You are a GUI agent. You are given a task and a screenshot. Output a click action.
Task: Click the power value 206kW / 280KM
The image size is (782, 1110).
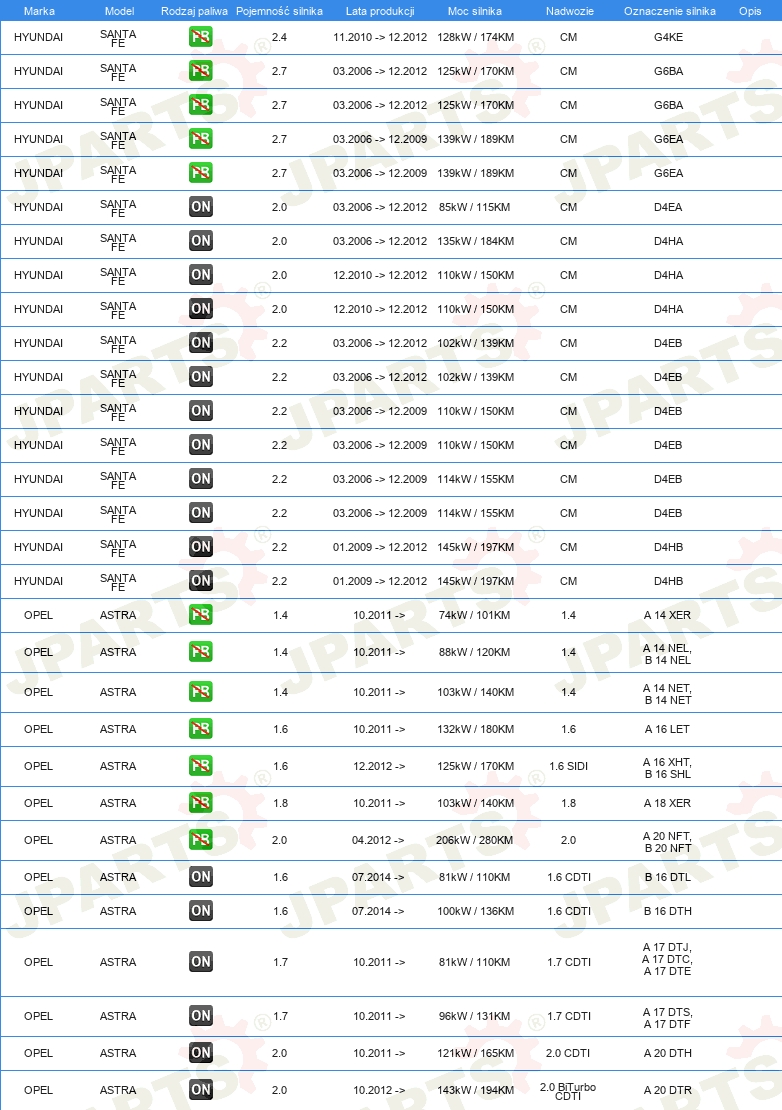(x=475, y=840)
